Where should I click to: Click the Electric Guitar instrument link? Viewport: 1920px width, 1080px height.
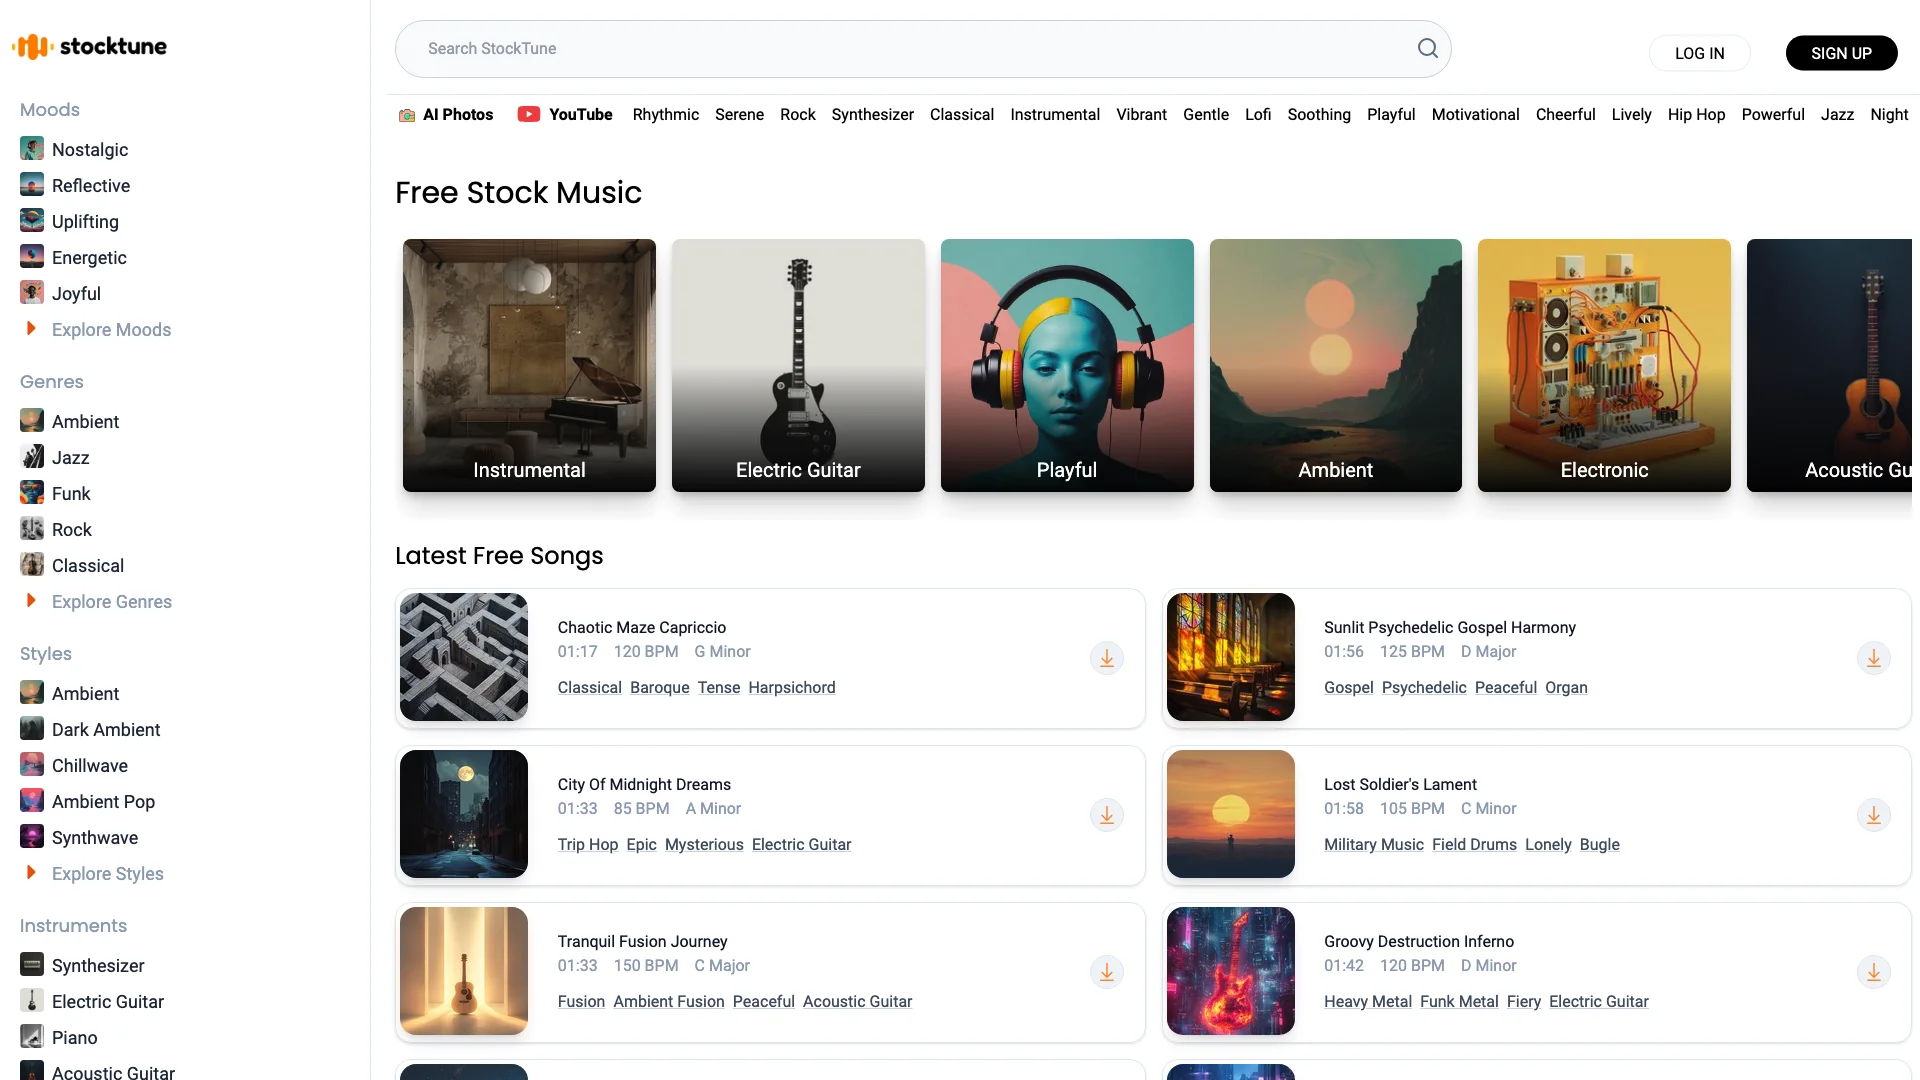click(x=107, y=1001)
